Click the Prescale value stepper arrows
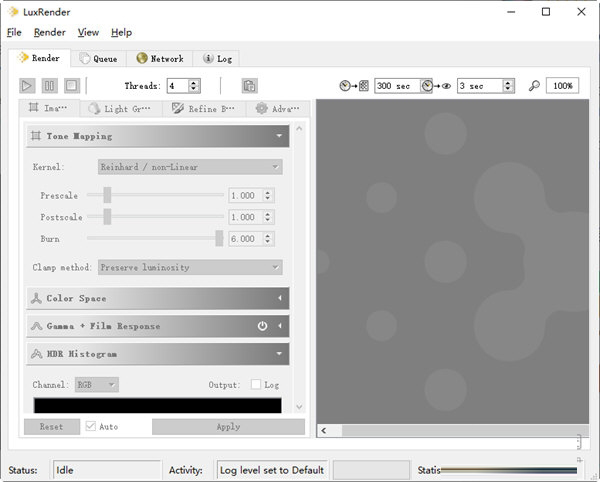The image size is (600, 482). 268,195
